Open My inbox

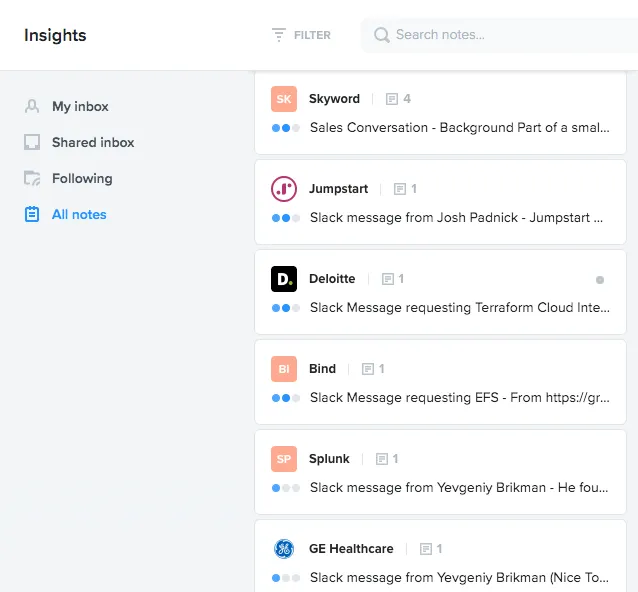(80, 107)
